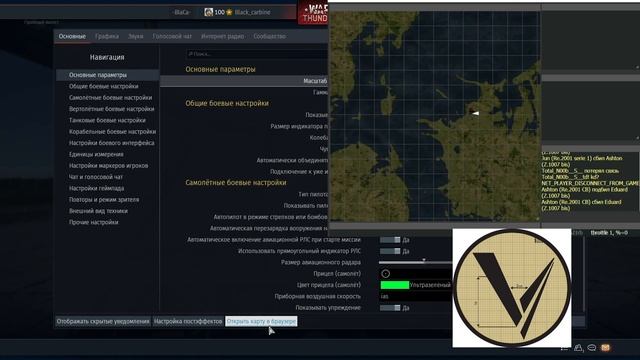
Task: Click the Самолётные боевые настройки section heading
Action: (x=236, y=182)
